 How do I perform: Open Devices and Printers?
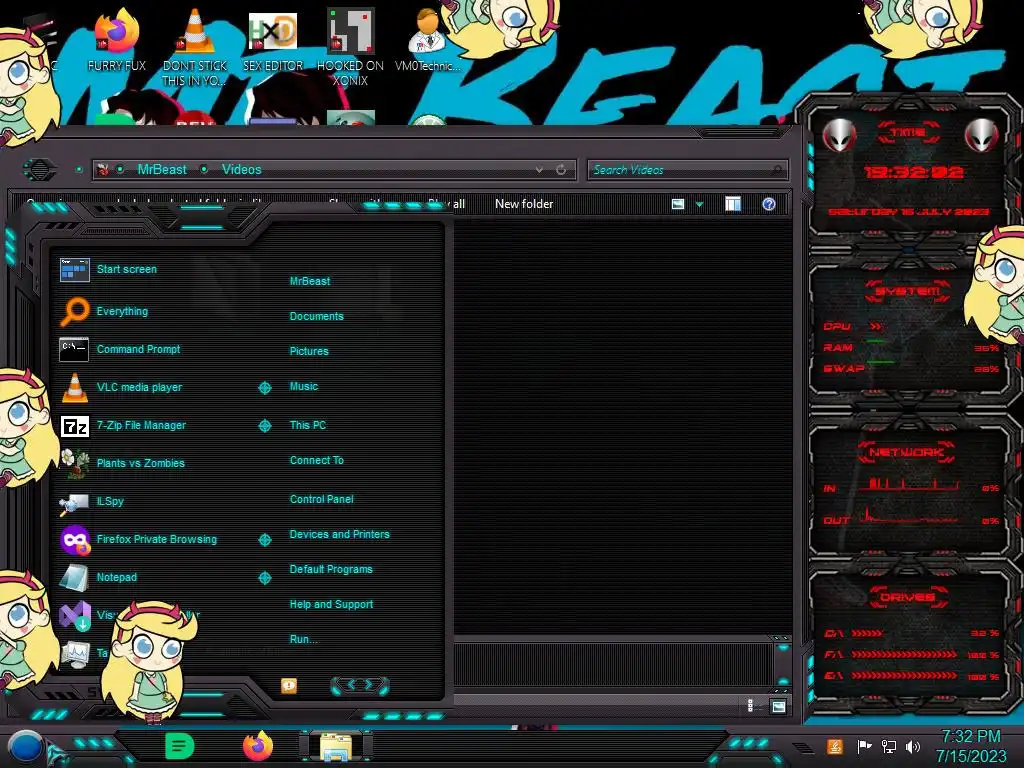340,534
